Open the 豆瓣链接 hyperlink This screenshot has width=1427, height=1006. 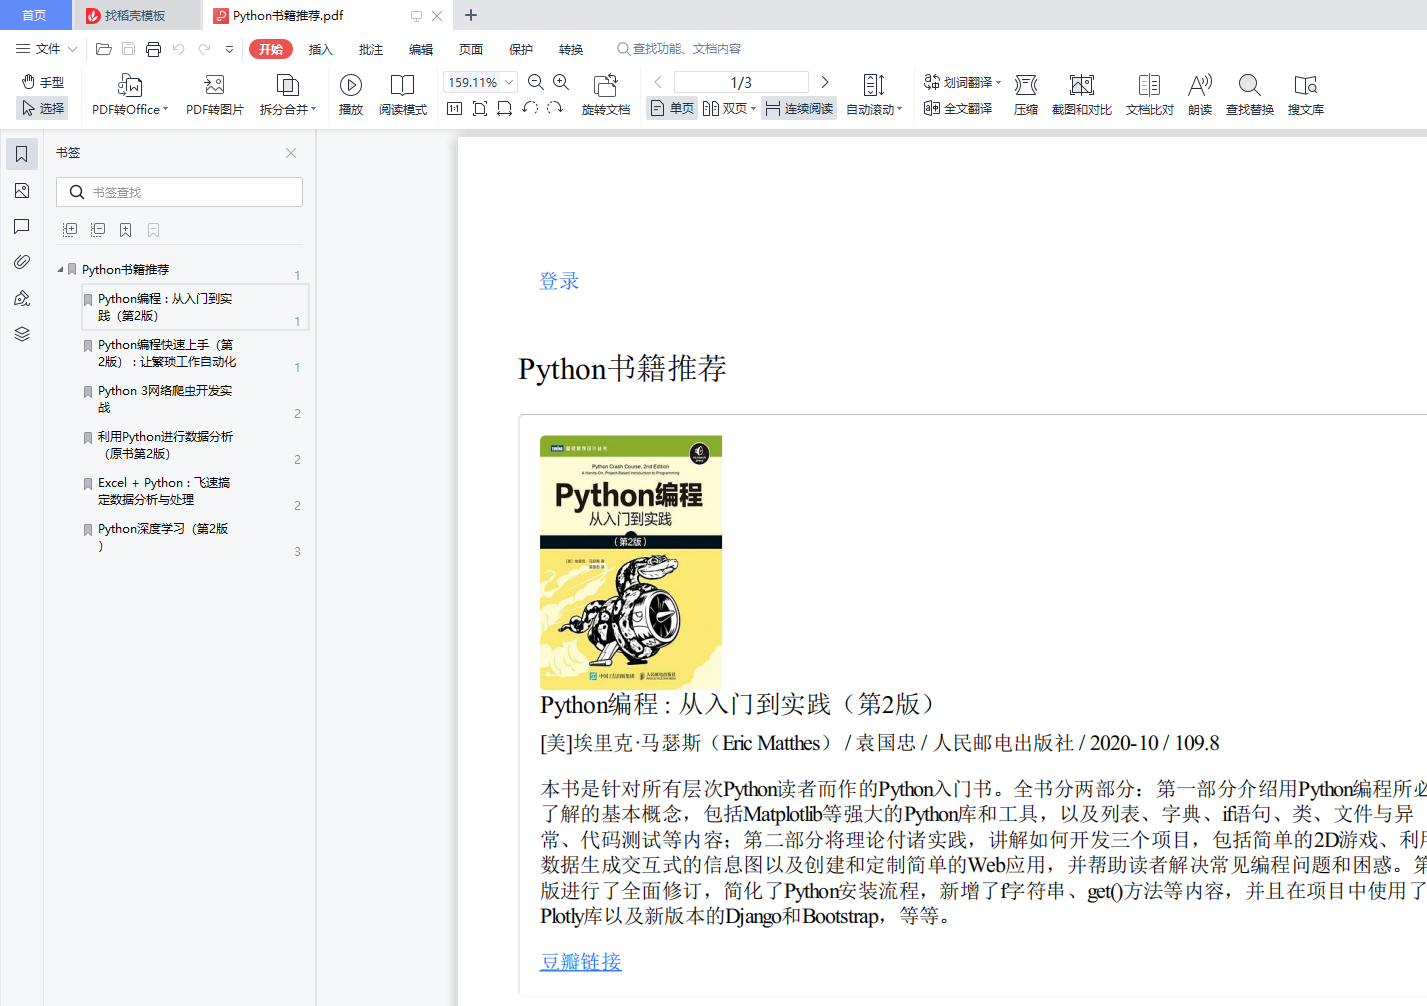[x=581, y=961]
